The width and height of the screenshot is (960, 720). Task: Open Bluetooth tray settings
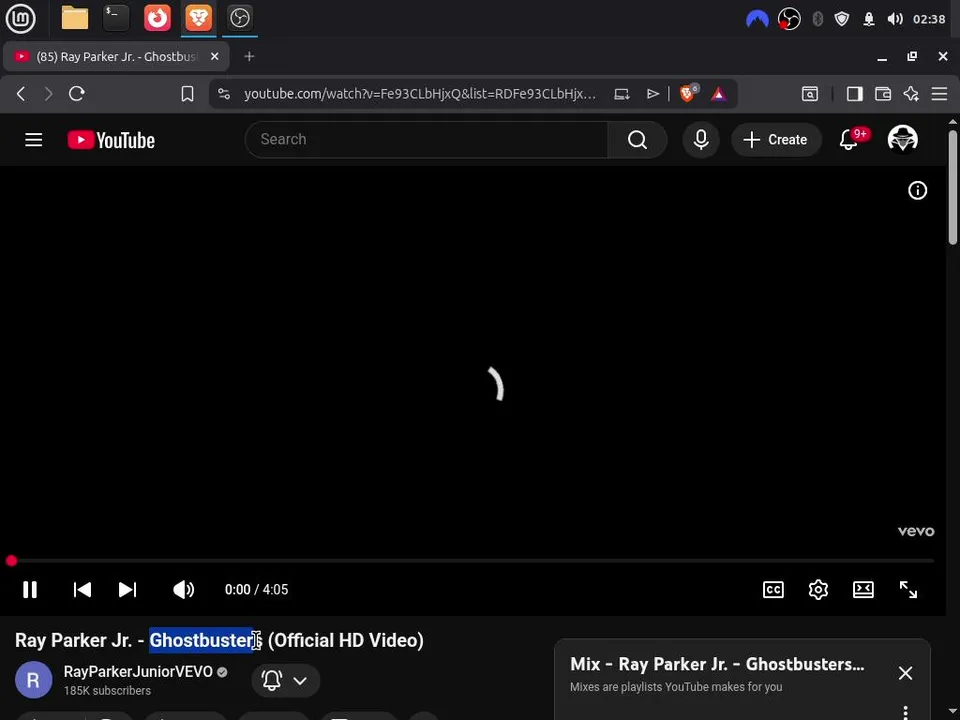click(817, 19)
